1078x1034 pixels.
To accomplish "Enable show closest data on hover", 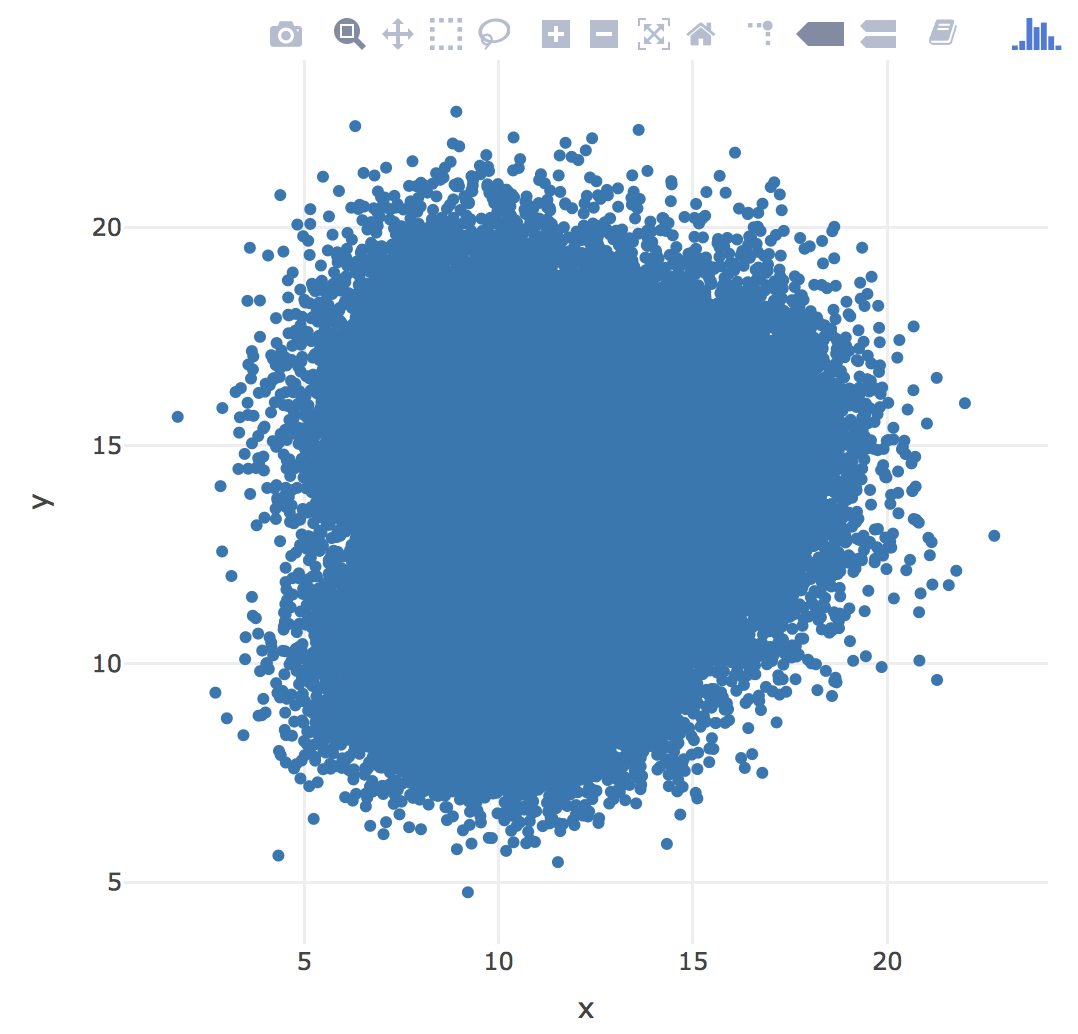I will pos(820,35).
